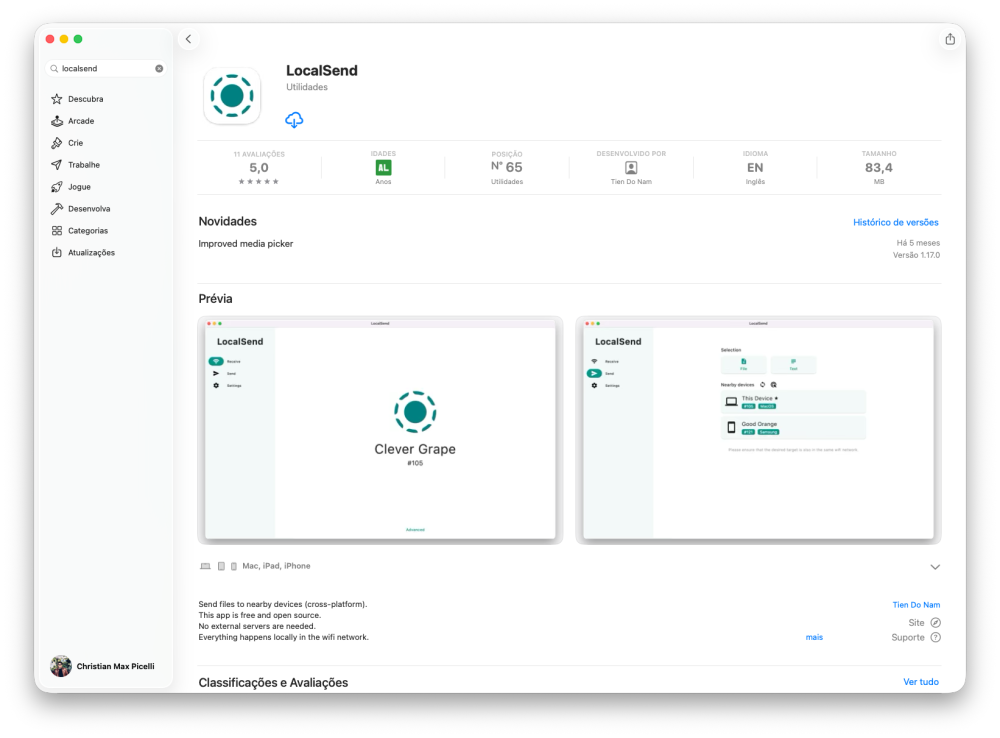Clear the localsend search field
Screen dimensions: 1000x738
159,68
